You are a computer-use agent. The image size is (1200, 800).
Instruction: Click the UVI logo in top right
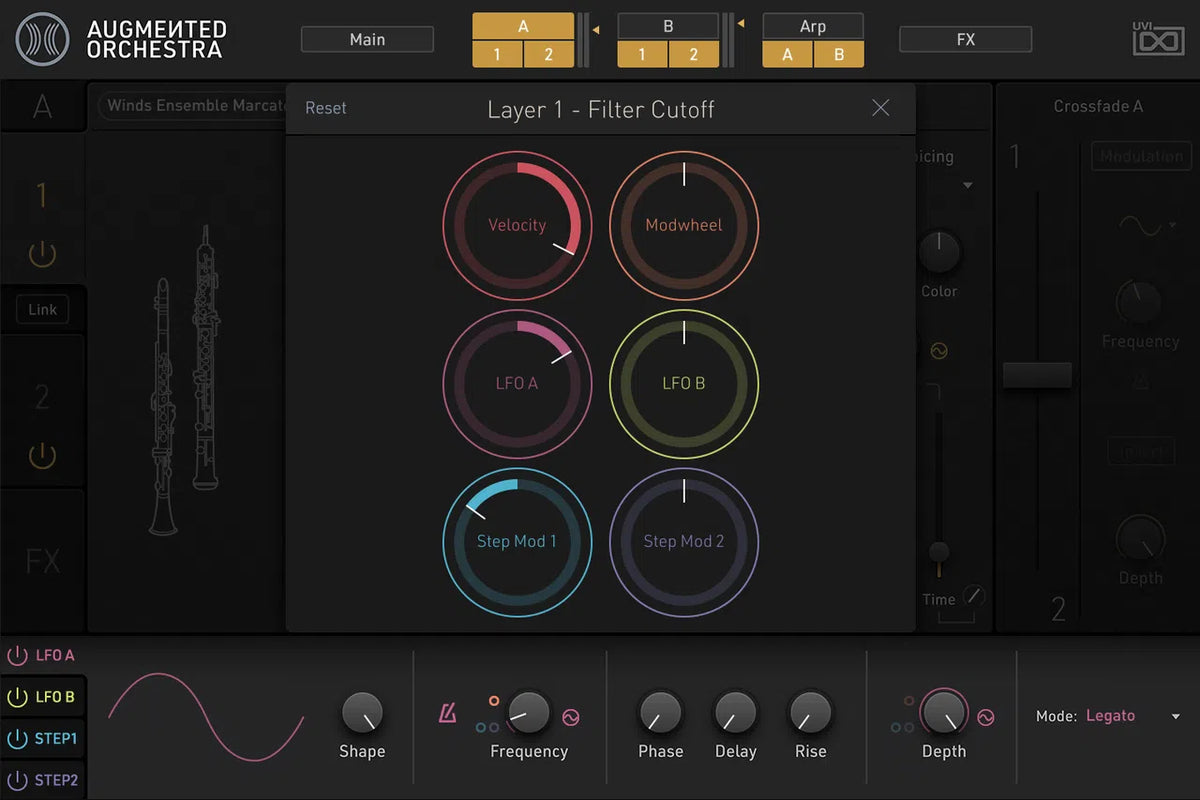1158,39
